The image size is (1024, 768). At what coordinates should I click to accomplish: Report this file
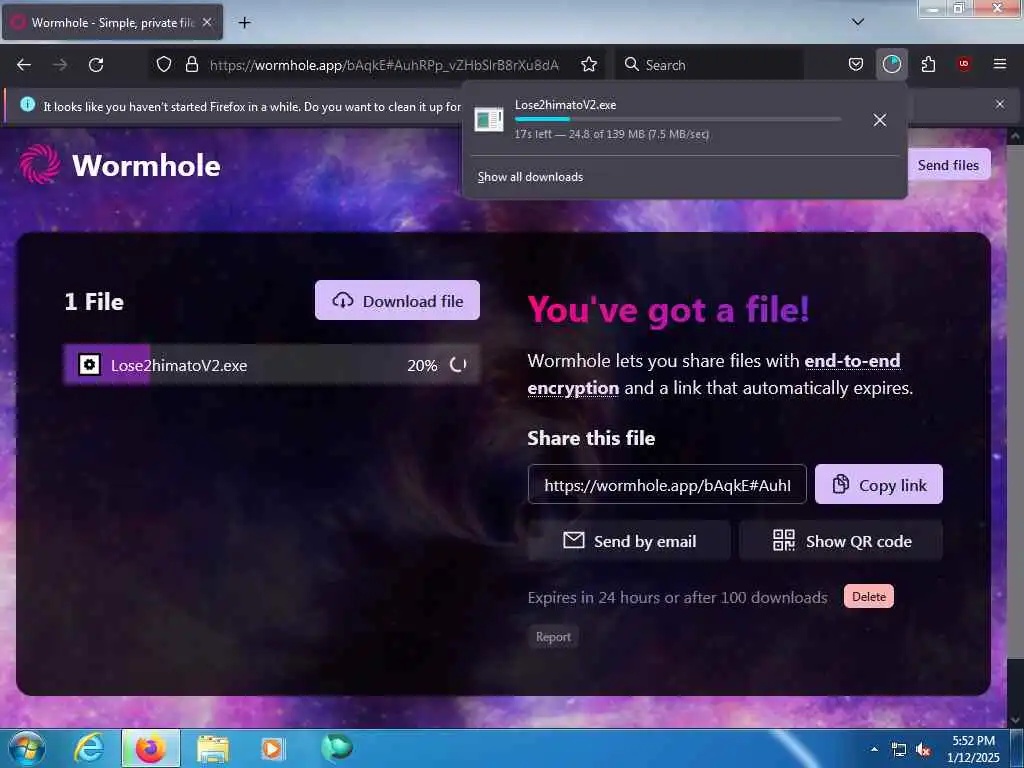[x=553, y=637]
